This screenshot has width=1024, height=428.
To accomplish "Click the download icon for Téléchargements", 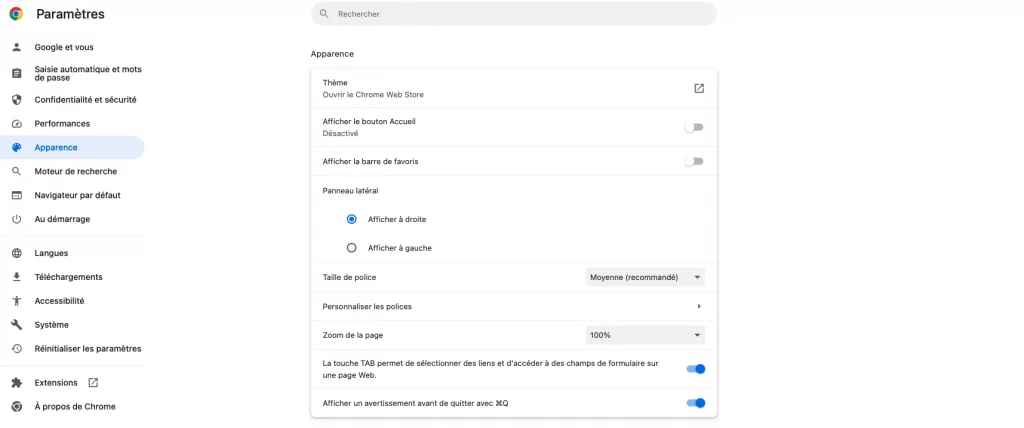I will (x=16, y=277).
